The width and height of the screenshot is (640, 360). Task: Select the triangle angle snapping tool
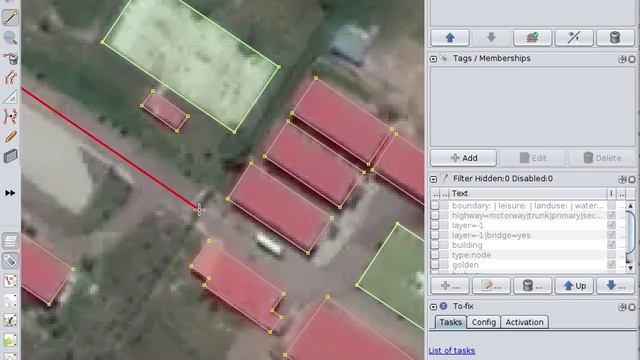10,97
